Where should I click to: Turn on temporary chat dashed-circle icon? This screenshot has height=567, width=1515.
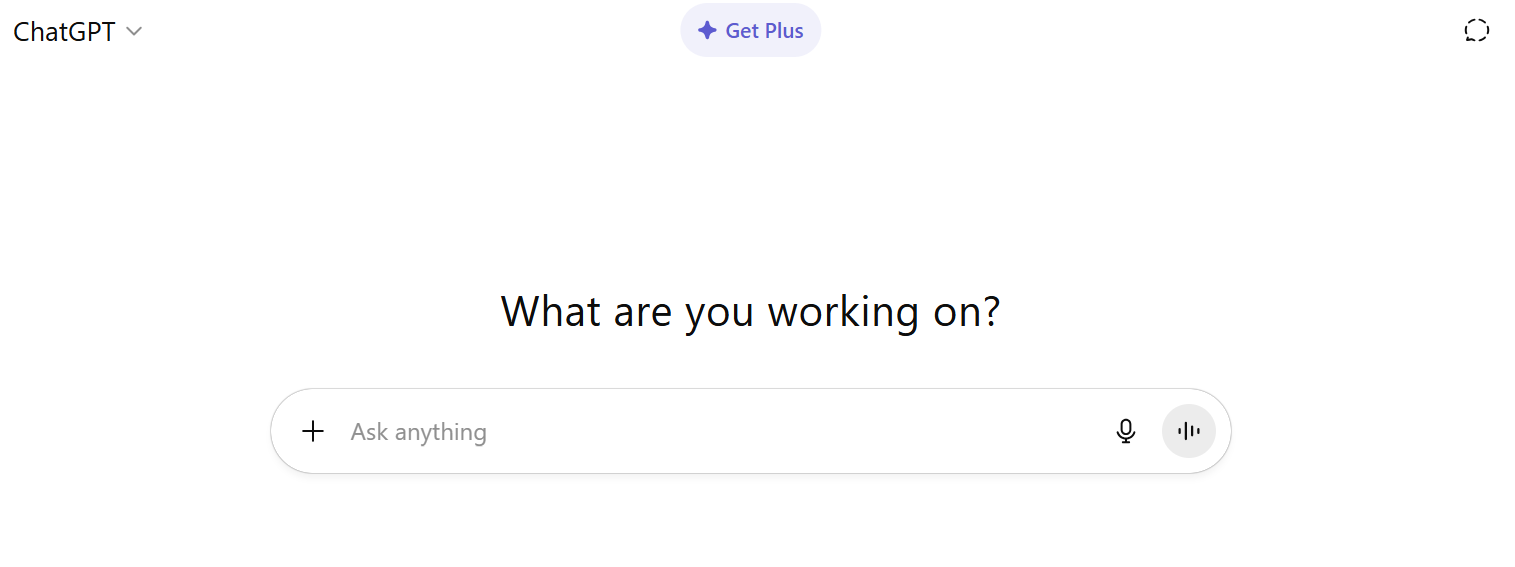coord(1476,31)
